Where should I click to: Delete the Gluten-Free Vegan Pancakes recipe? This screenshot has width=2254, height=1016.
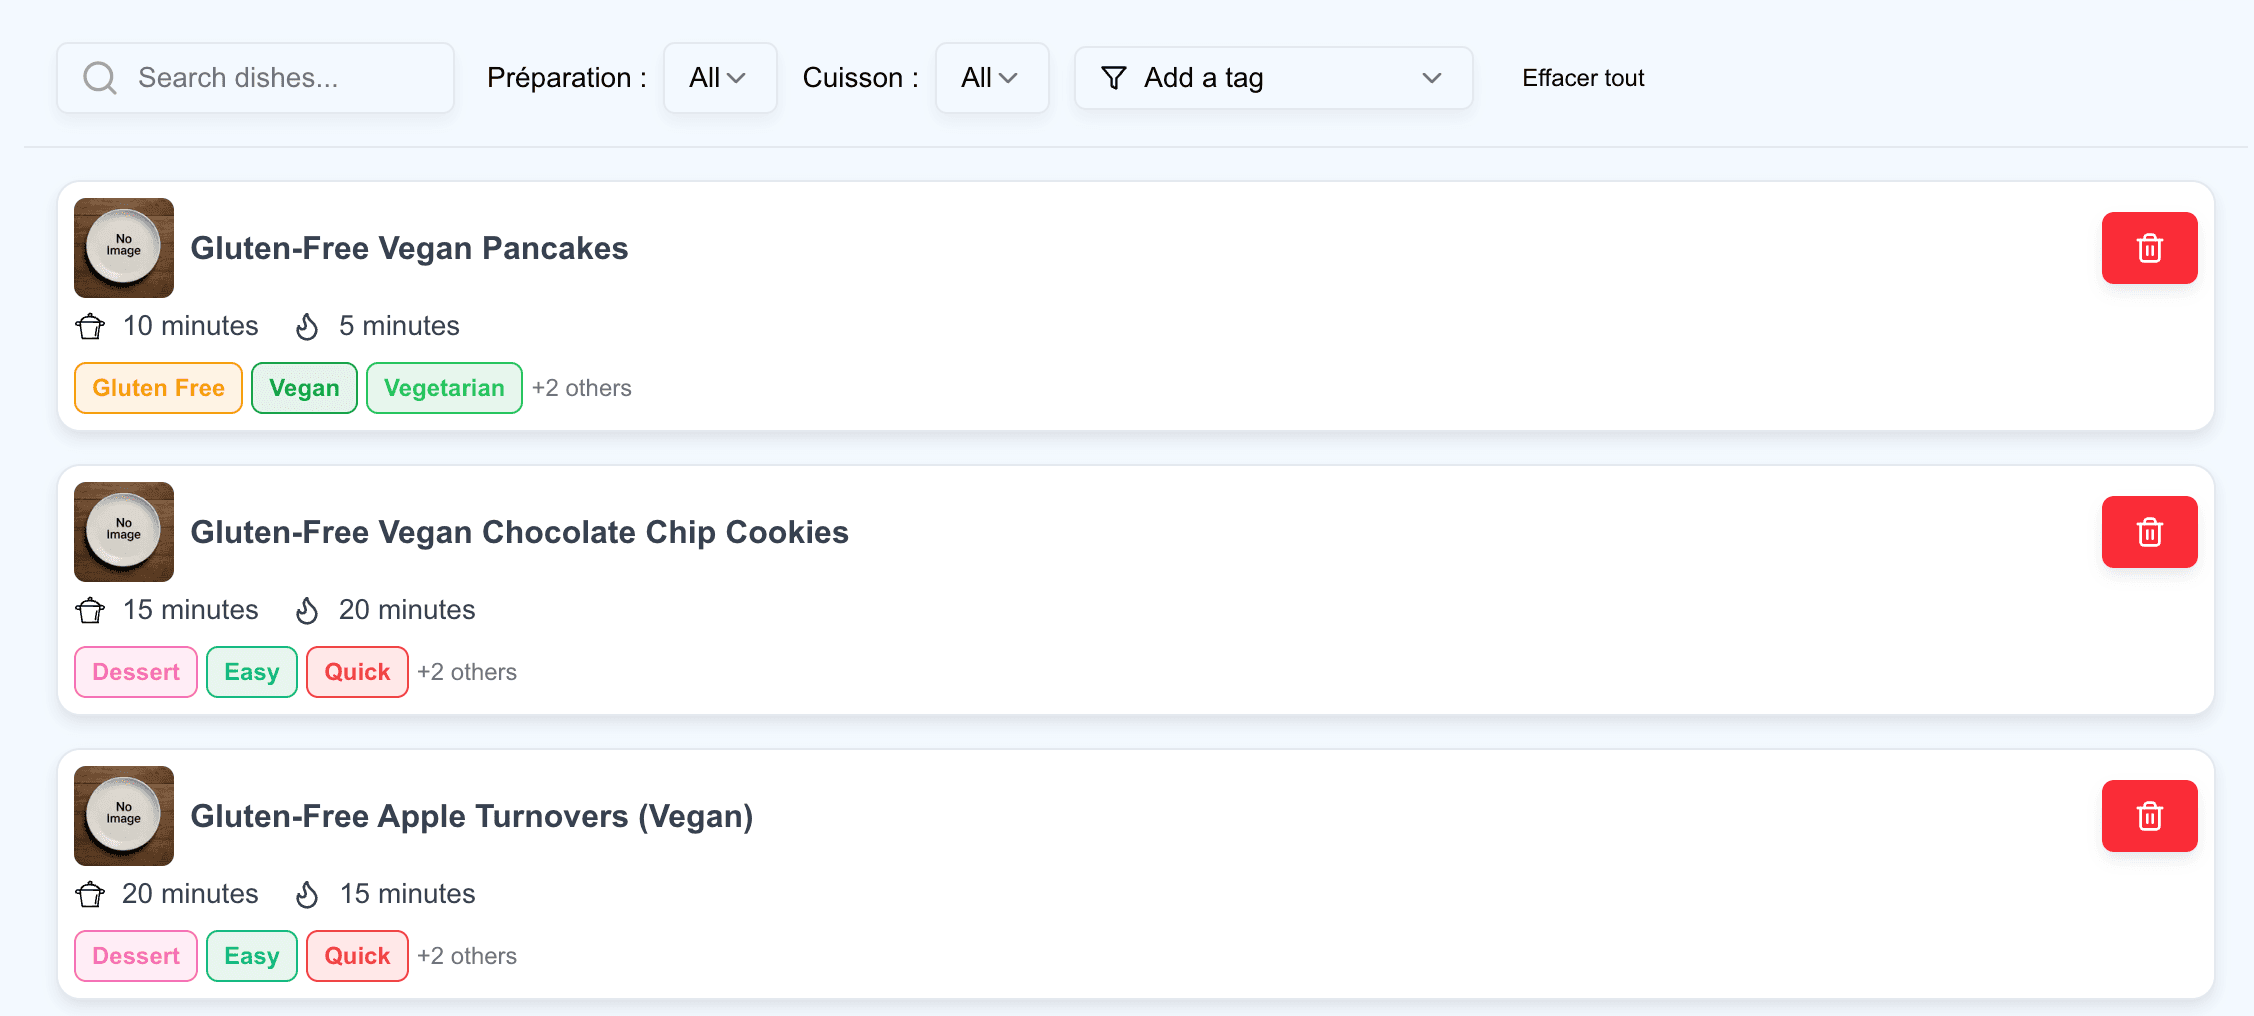(x=2149, y=248)
